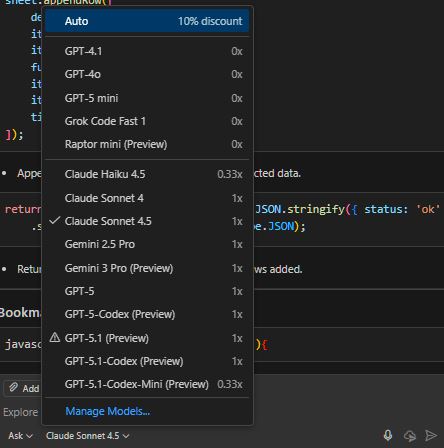This screenshot has height=448, width=444.
Task: Switch to Claude Sonnet 4
Action: pyautogui.click(x=147, y=198)
